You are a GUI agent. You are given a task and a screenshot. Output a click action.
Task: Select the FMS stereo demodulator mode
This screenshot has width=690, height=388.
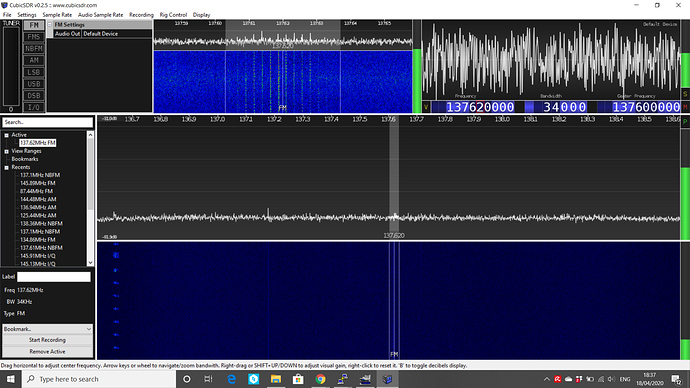34,37
